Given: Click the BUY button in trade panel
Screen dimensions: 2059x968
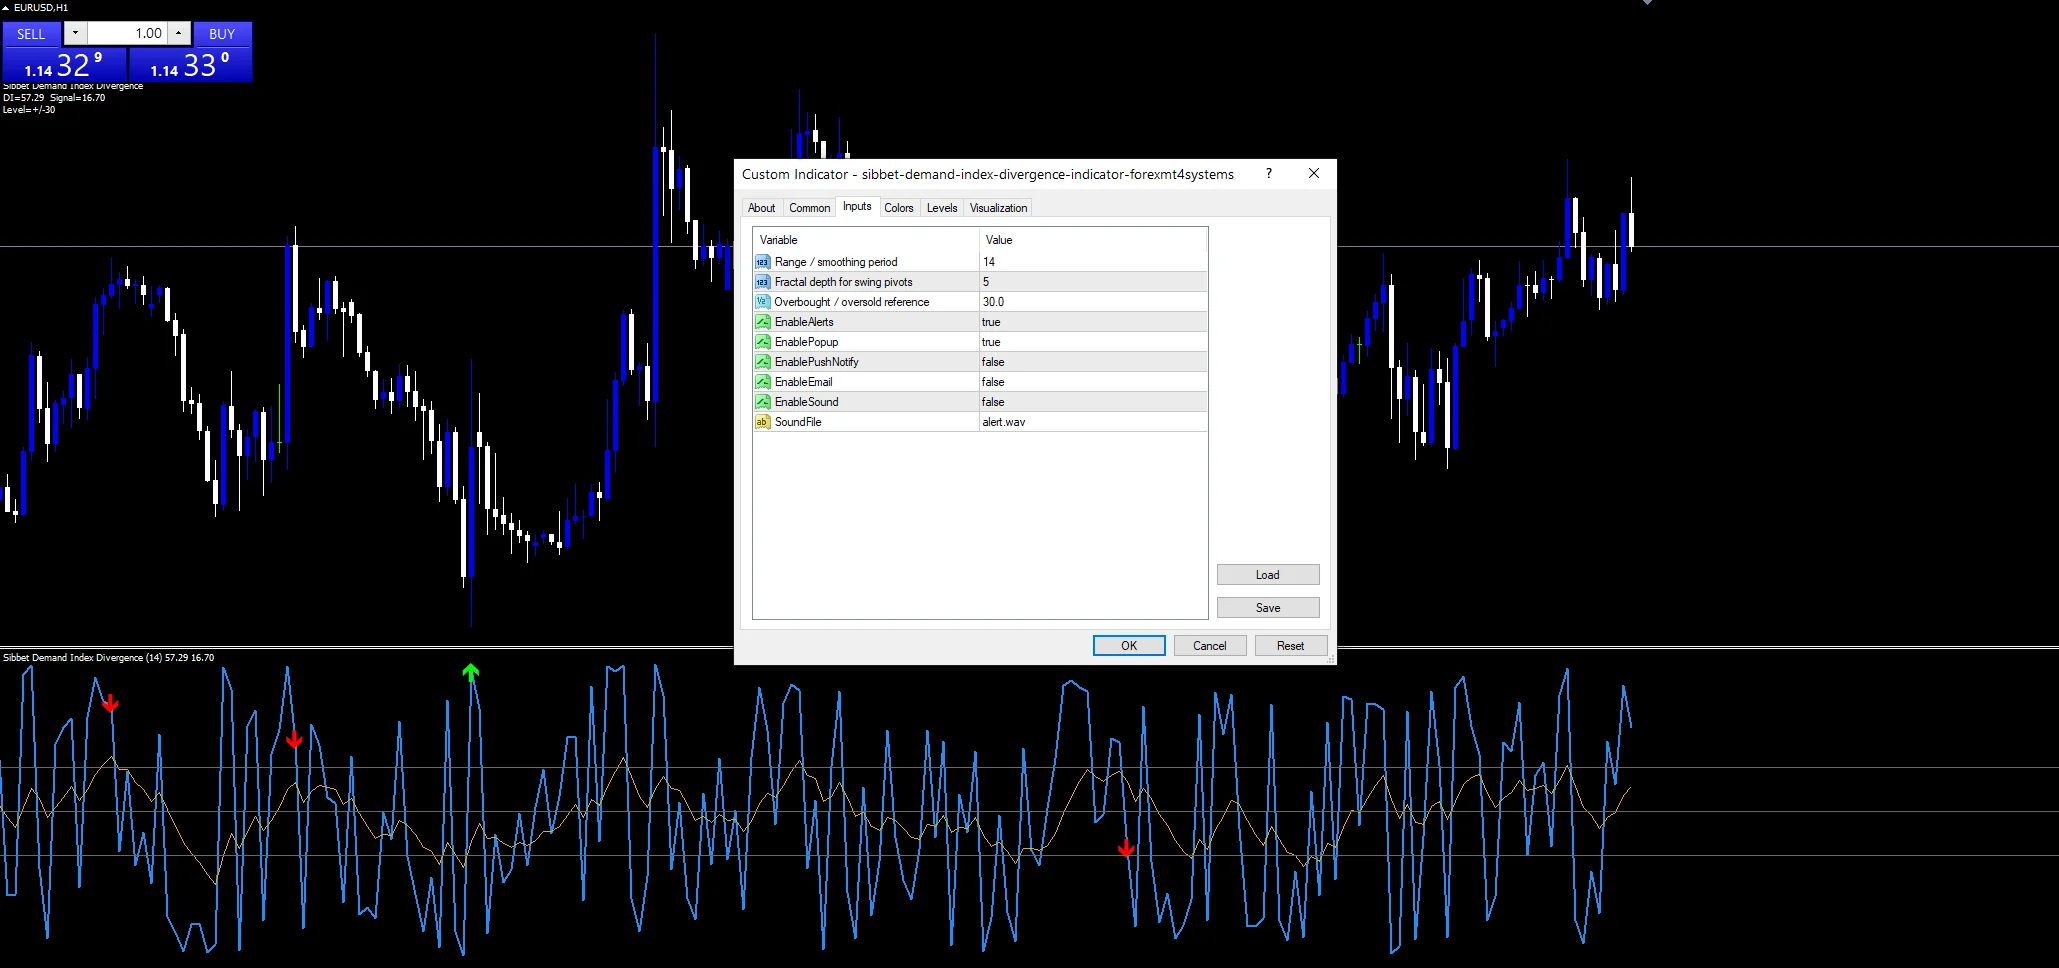Looking at the screenshot, I should coord(222,34).
